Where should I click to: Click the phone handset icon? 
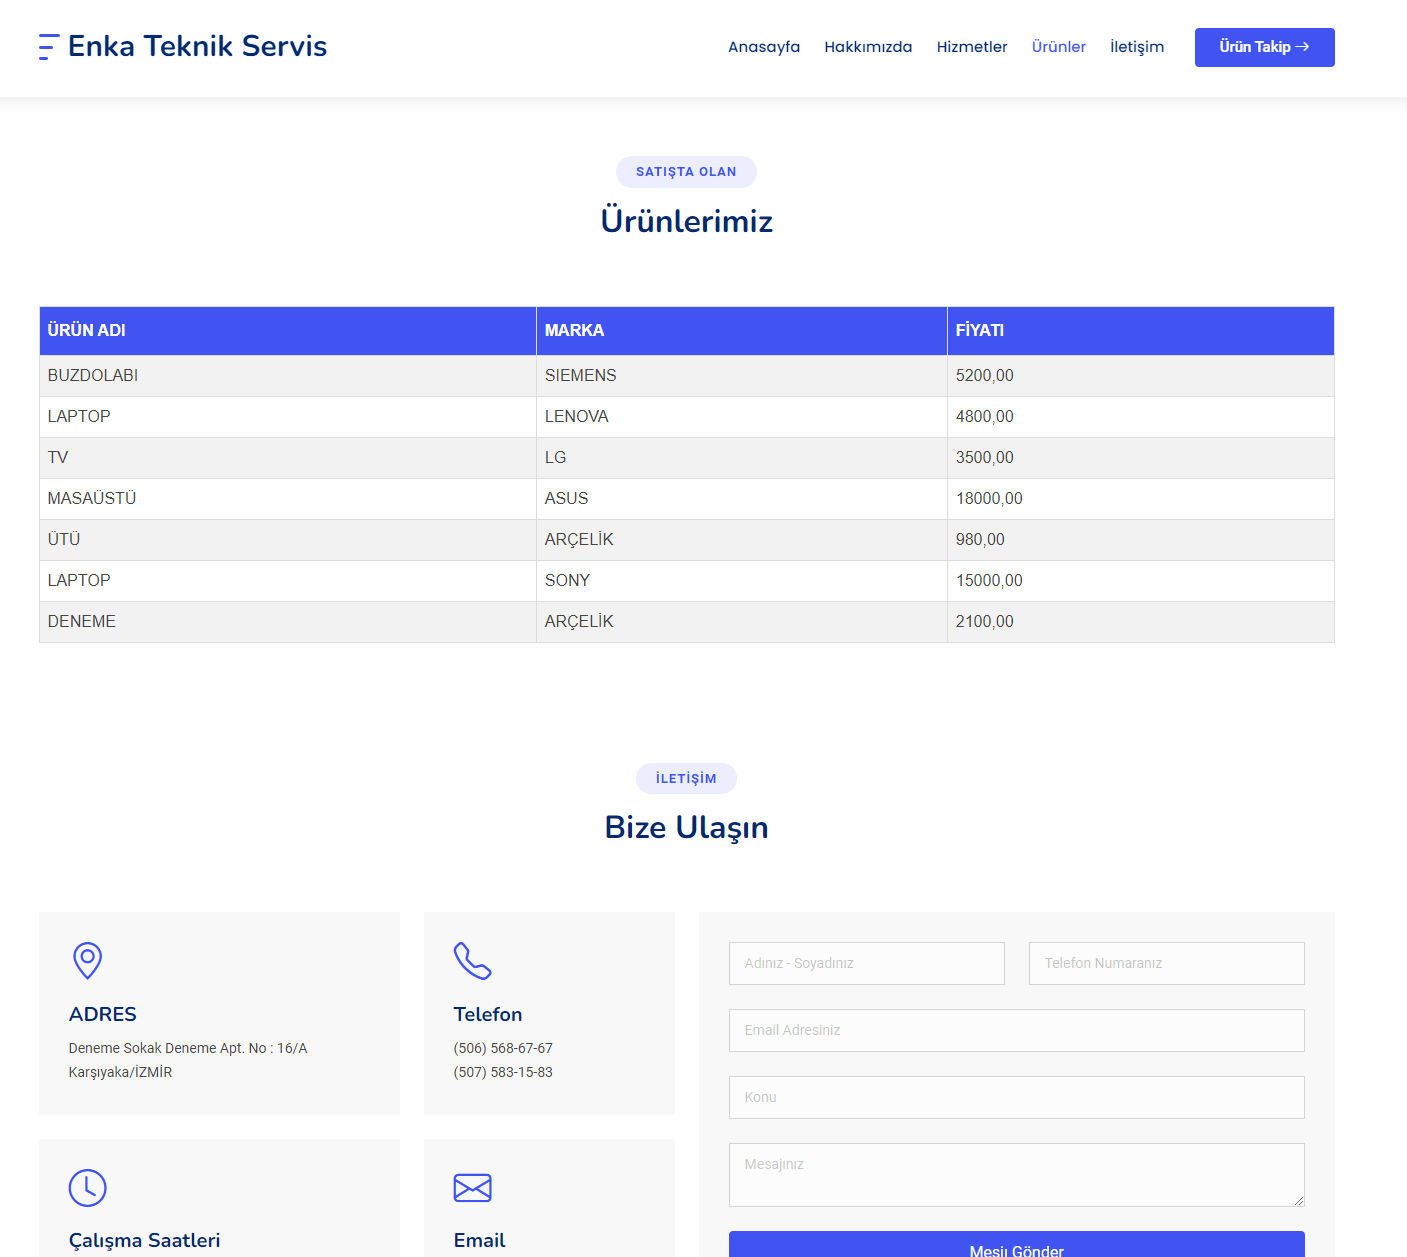pyautogui.click(x=472, y=960)
